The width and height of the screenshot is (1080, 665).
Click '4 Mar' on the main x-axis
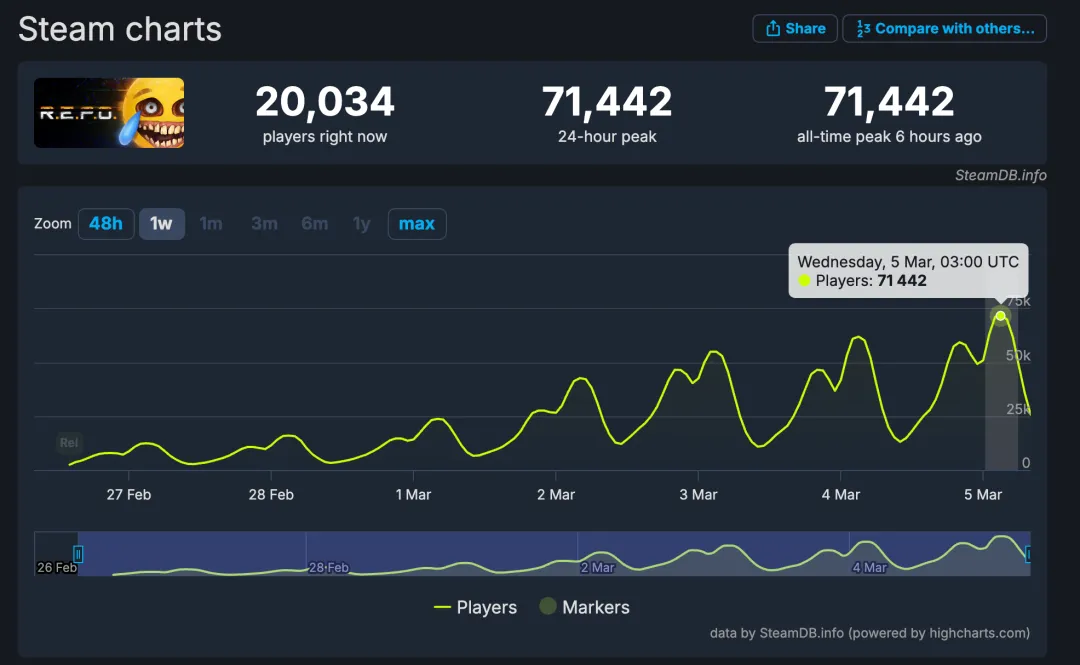point(841,495)
